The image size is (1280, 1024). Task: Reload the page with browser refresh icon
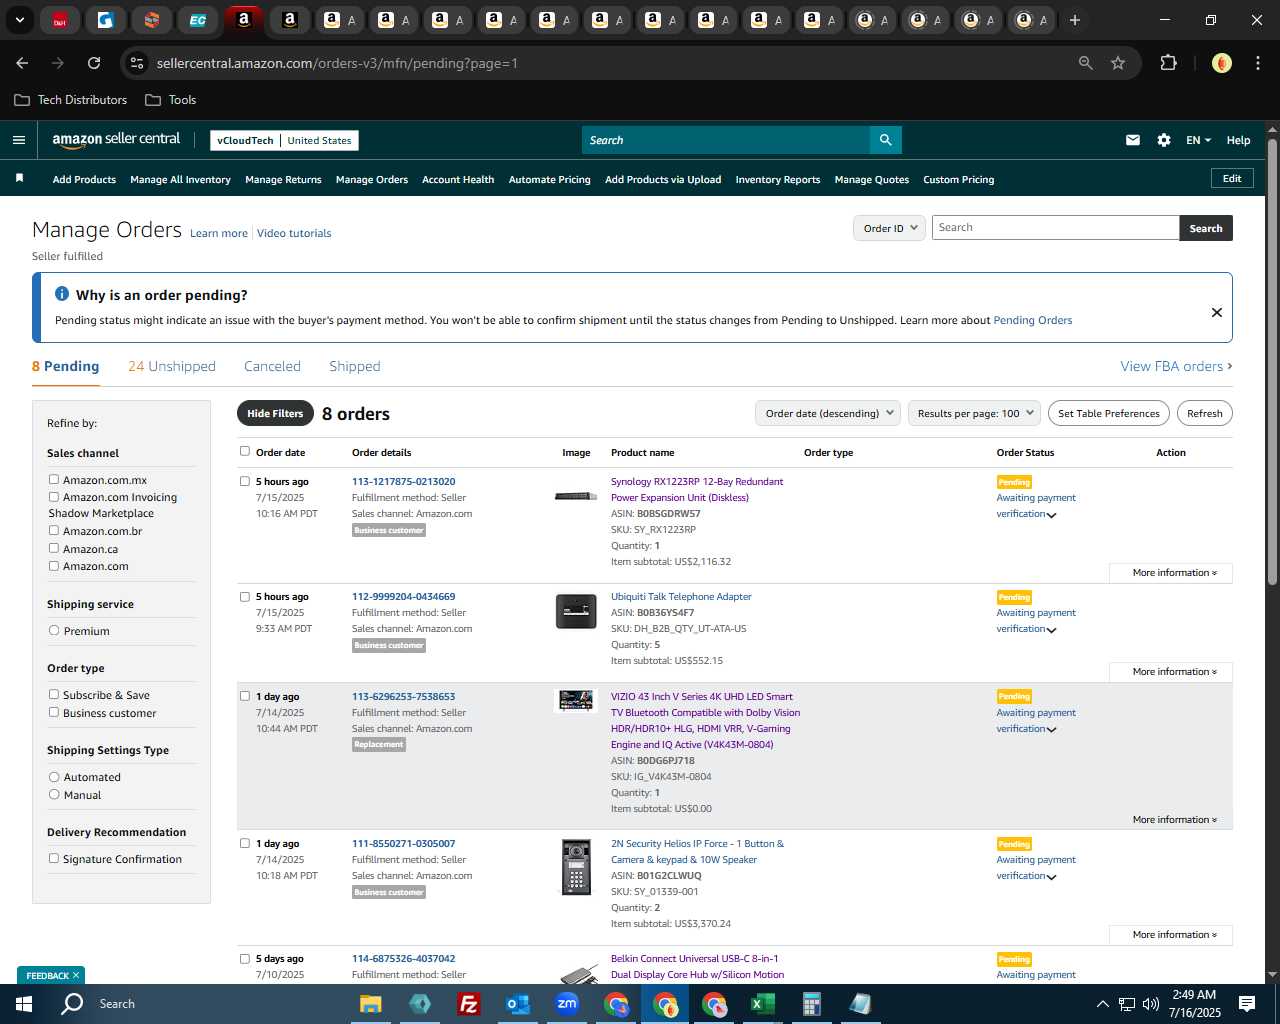94,63
